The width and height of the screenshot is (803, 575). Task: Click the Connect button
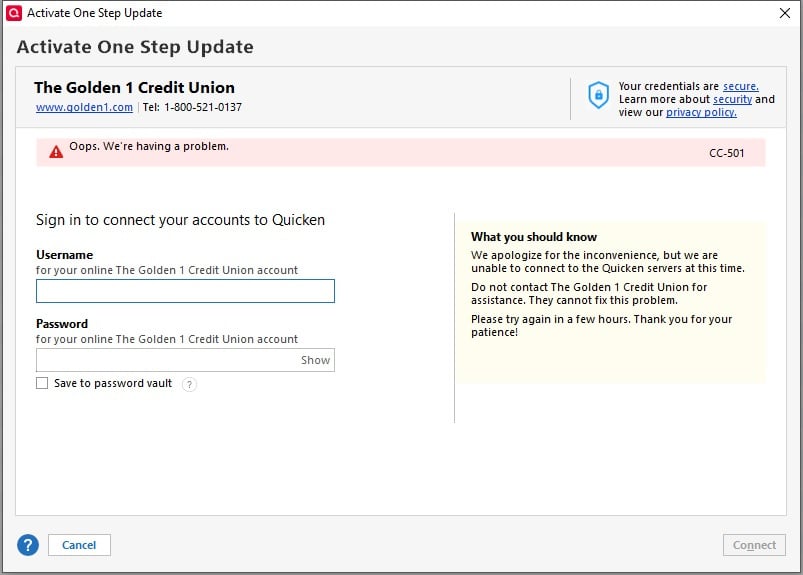[754, 545]
